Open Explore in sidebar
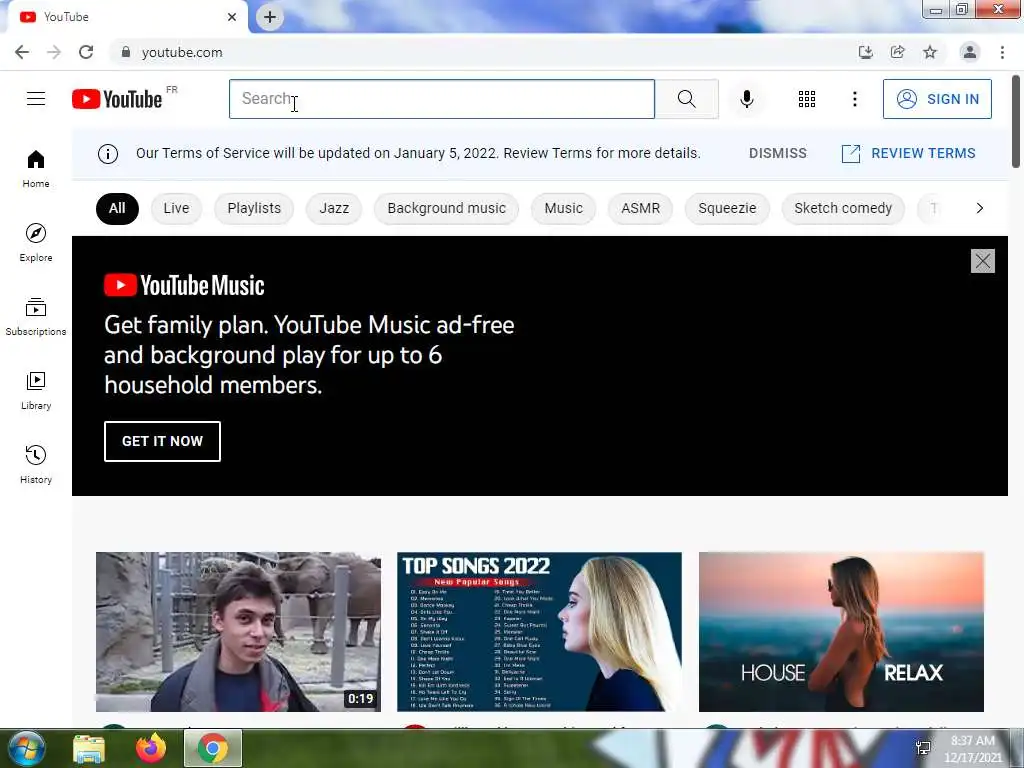Screen dimensions: 1024x768 point(36,243)
